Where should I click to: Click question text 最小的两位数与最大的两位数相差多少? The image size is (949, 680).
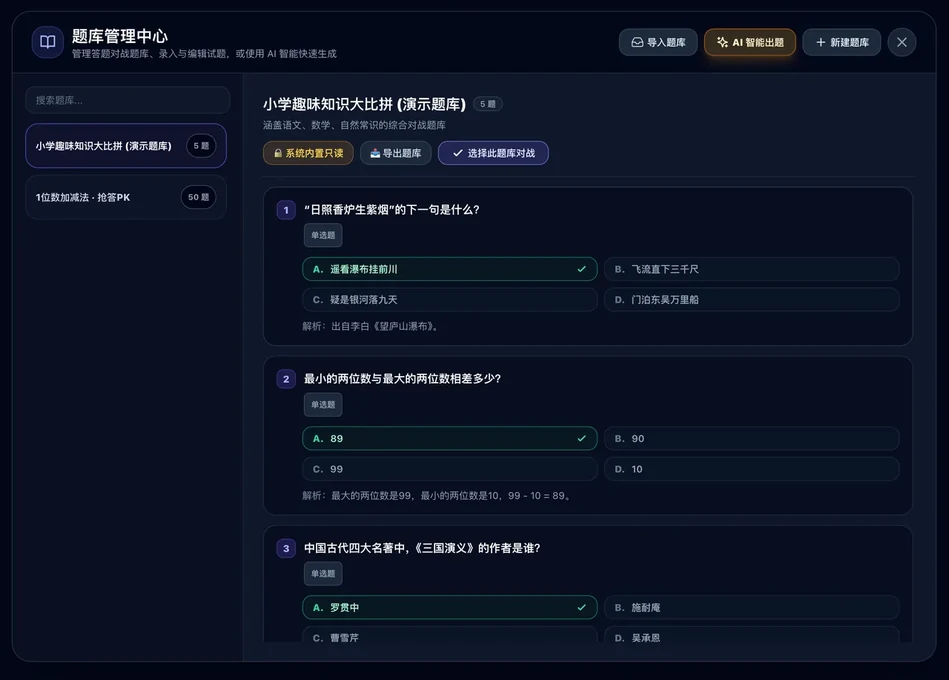pyautogui.click(x=402, y=379)
